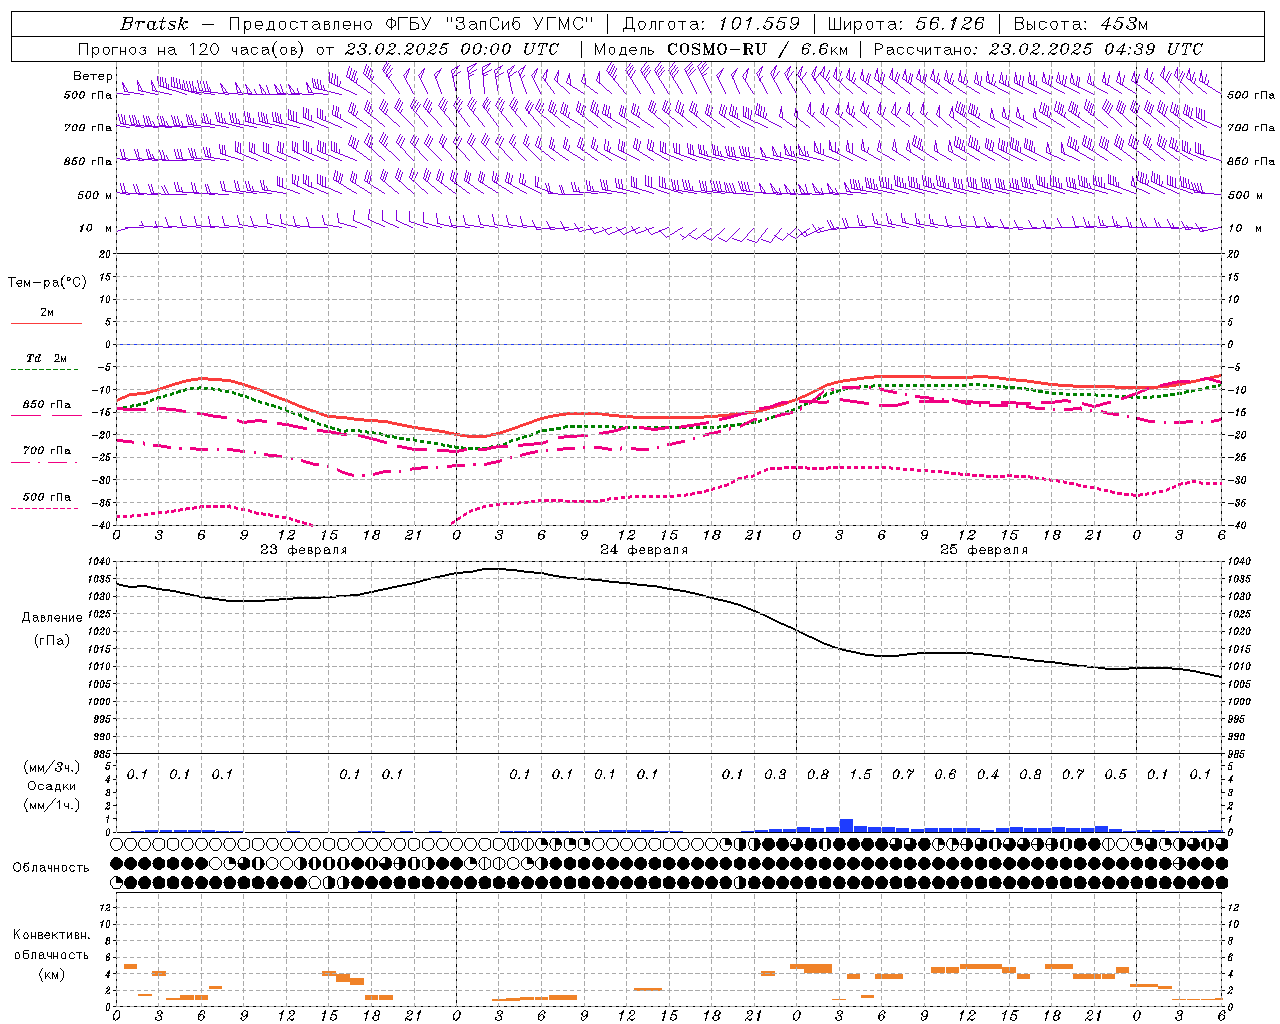Click the "Ветер" wind section label
This screenshot has height=1024, width=1280.
pyautogui.click(x=92, y=76)
